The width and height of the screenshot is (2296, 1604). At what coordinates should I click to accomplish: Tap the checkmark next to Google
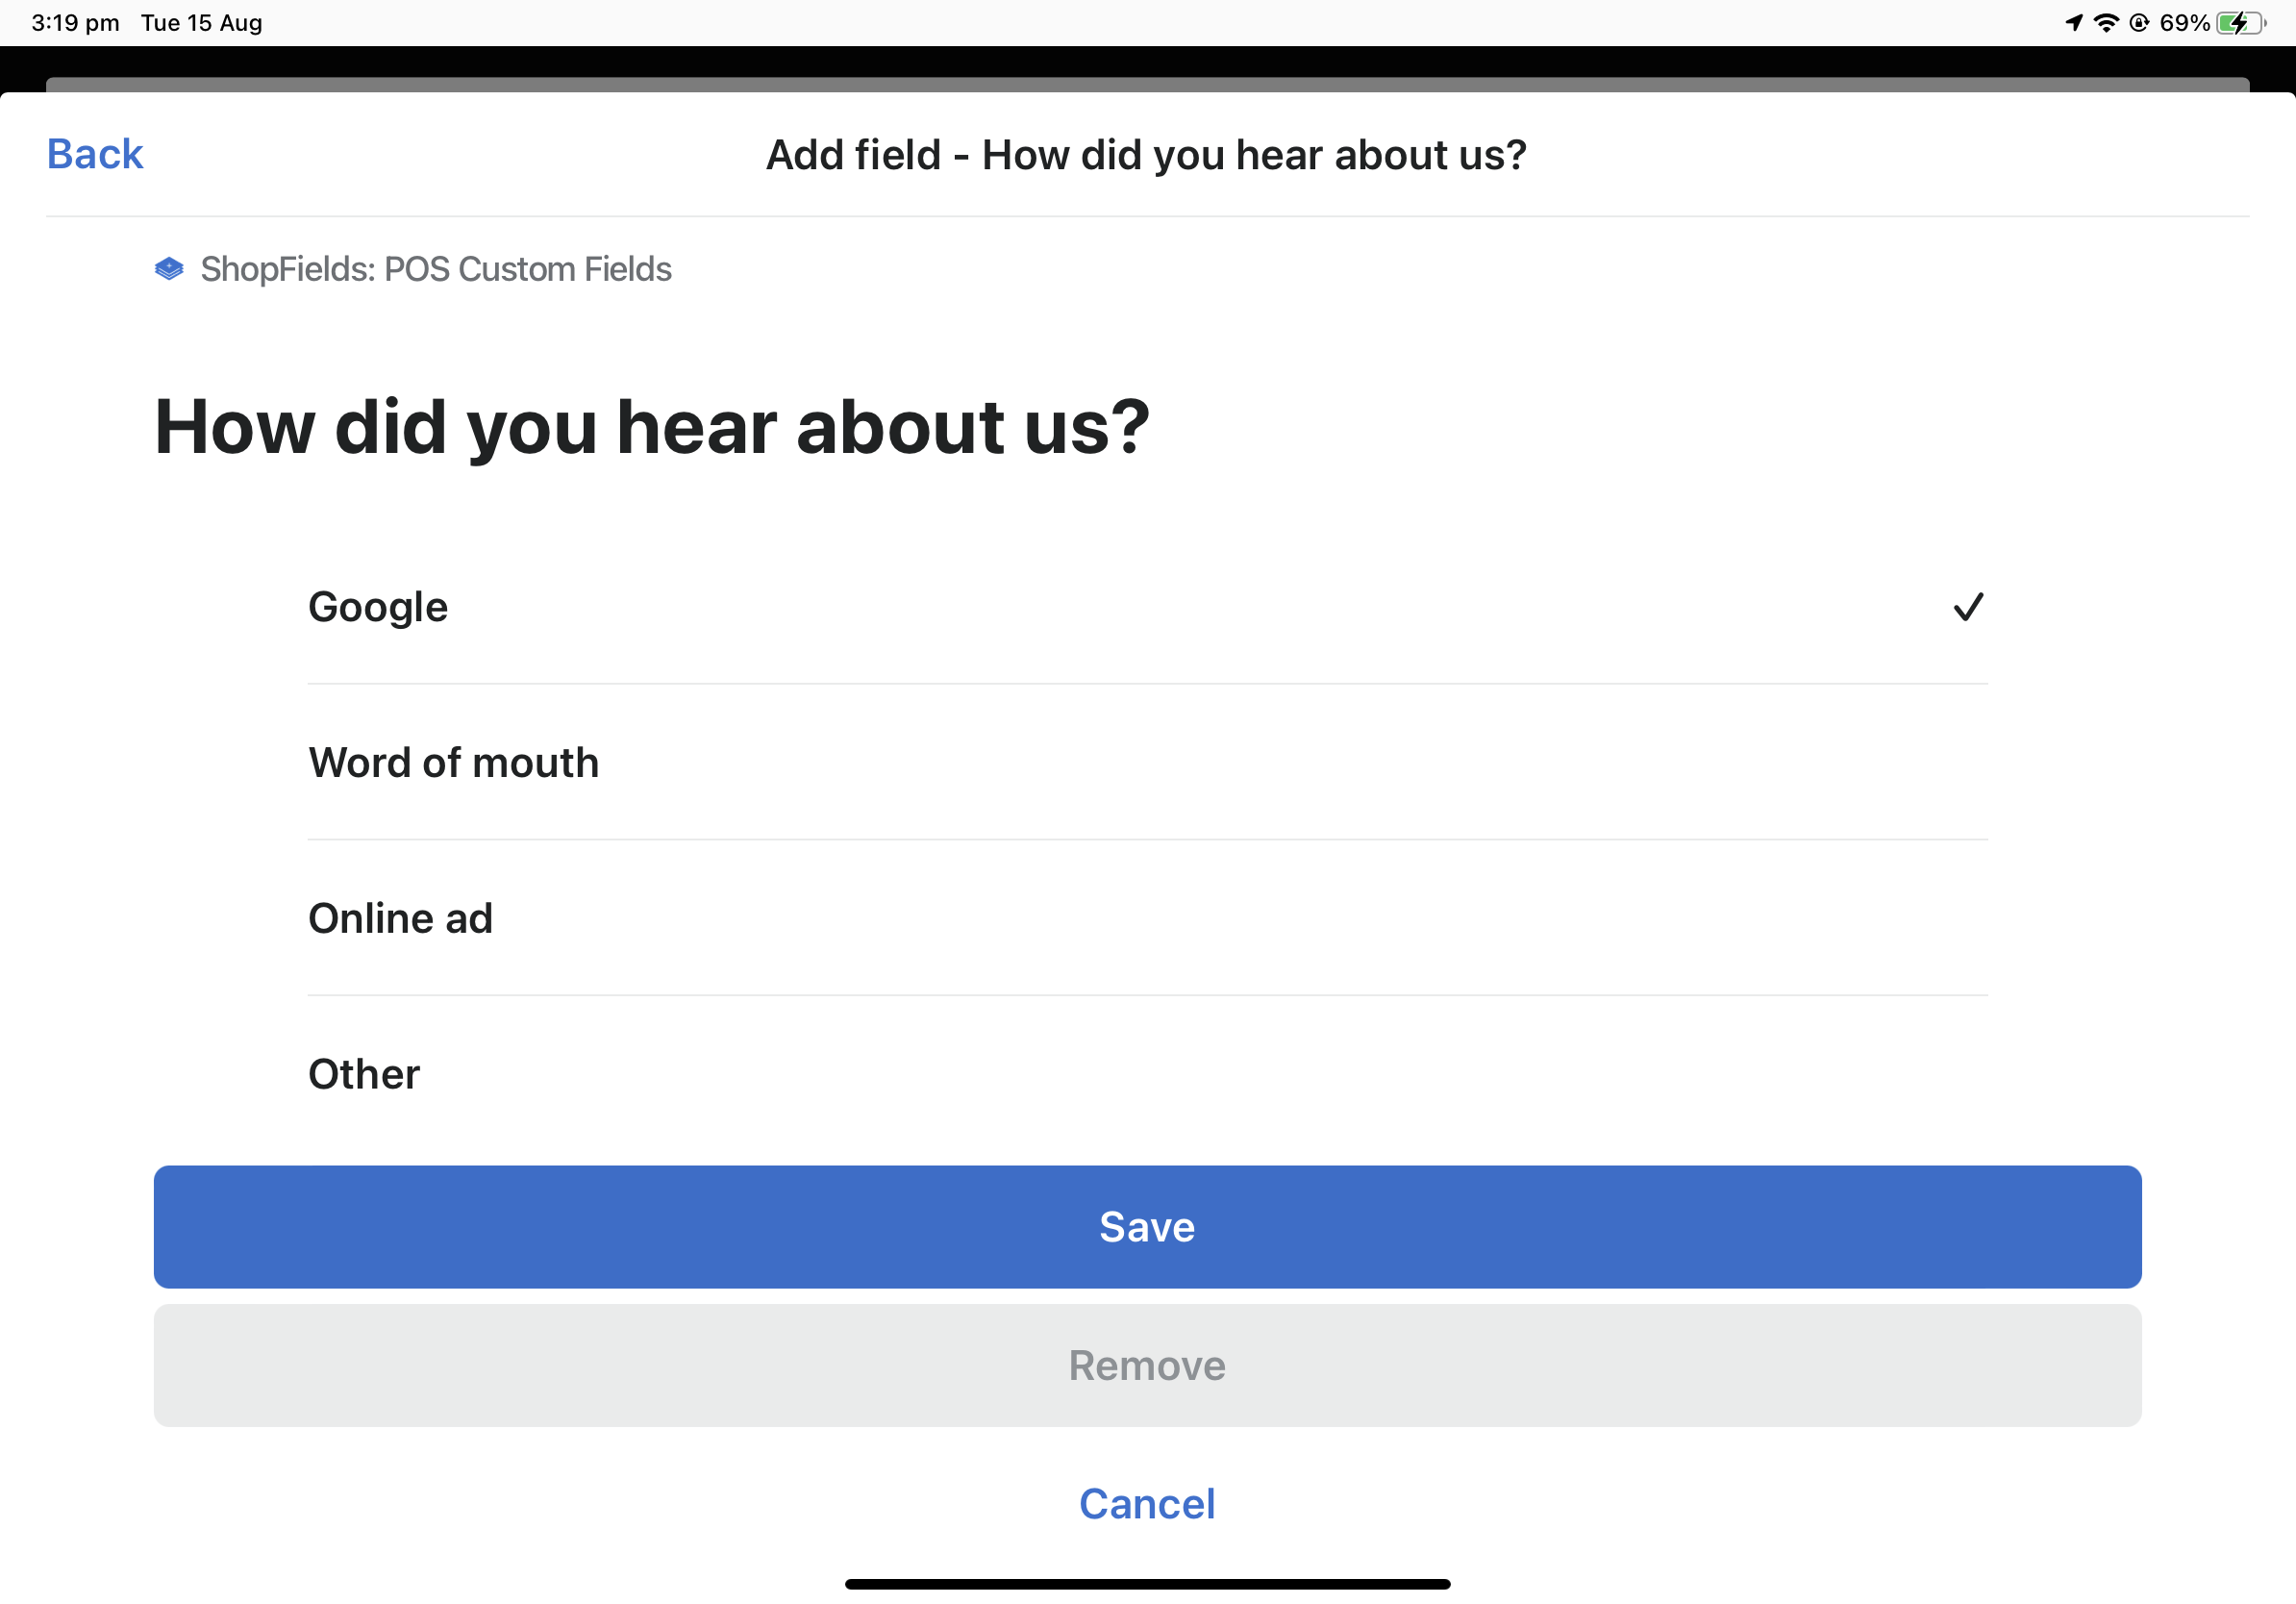1968,606
